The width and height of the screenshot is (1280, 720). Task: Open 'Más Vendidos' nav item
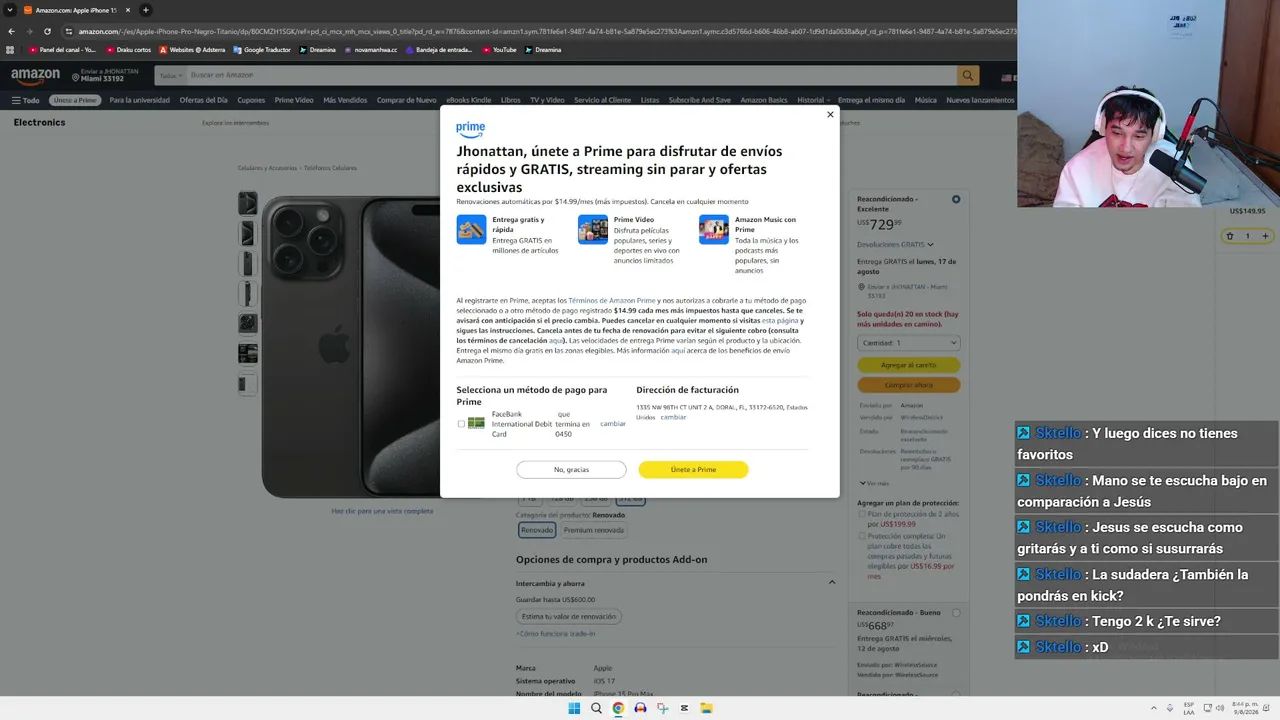click(345, 100)
